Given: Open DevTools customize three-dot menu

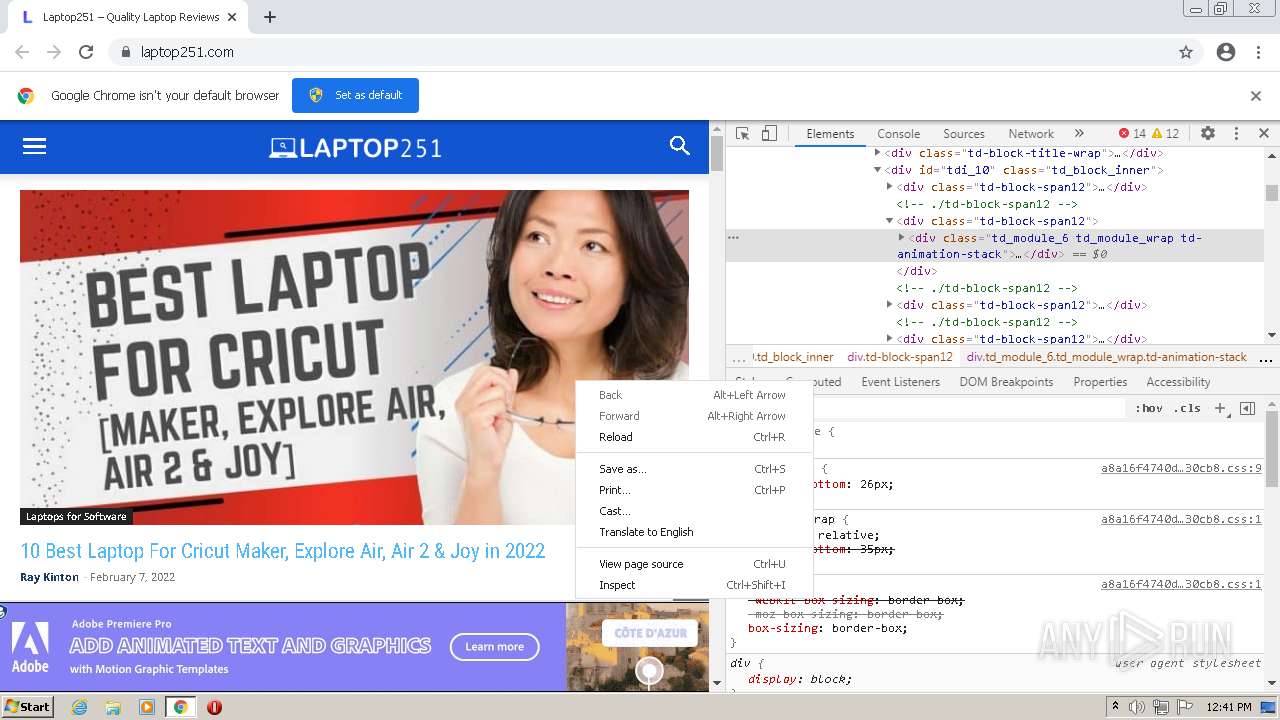Looking at the screenshot, I should point(1236,133).
